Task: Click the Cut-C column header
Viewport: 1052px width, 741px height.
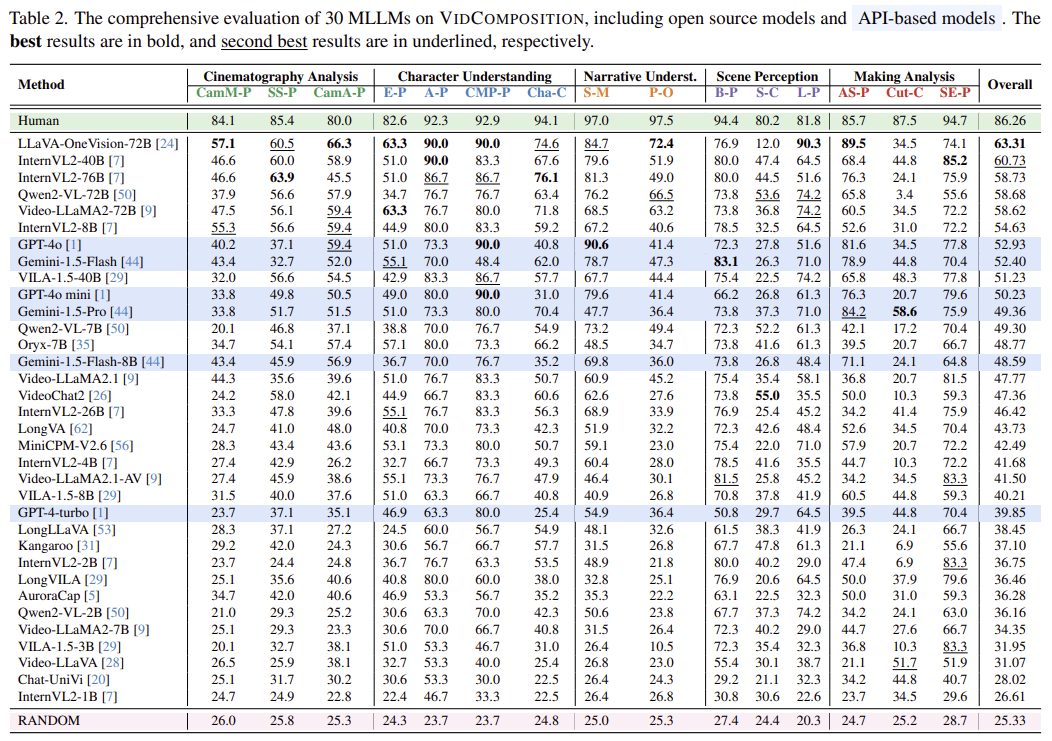Action: tap(904, 93)
